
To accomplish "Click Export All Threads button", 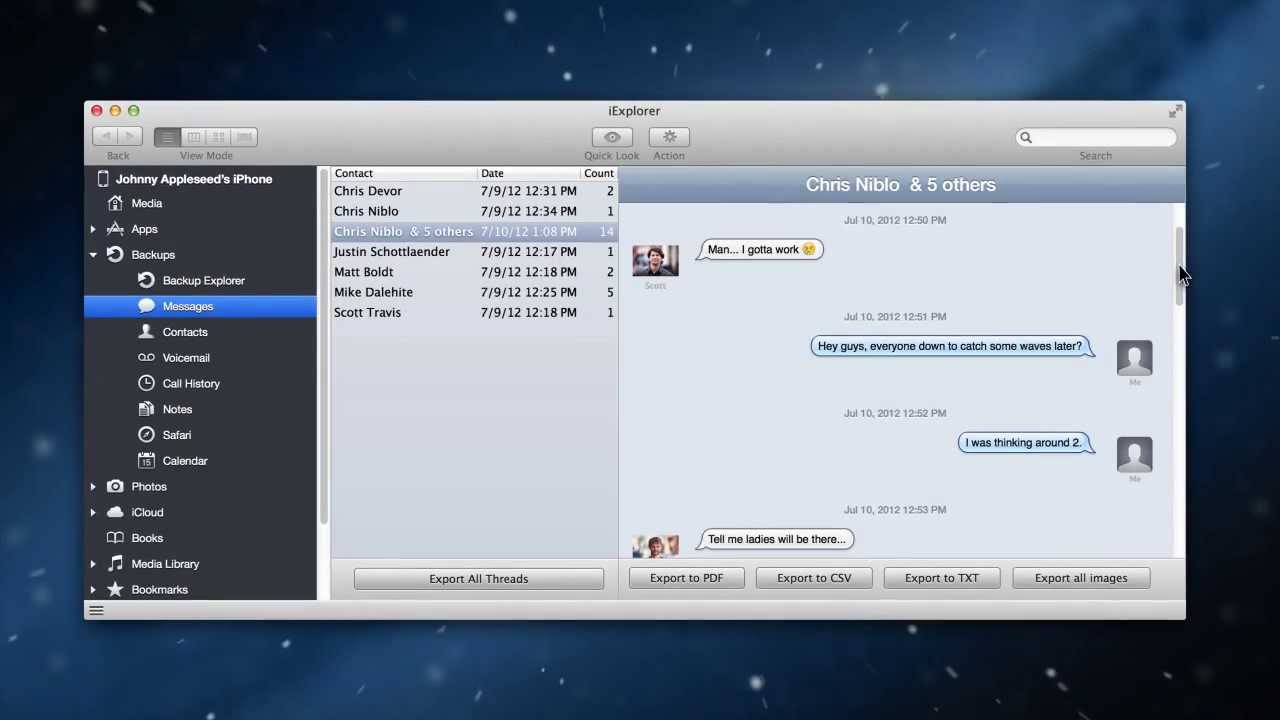I will (x=479, y=579).
